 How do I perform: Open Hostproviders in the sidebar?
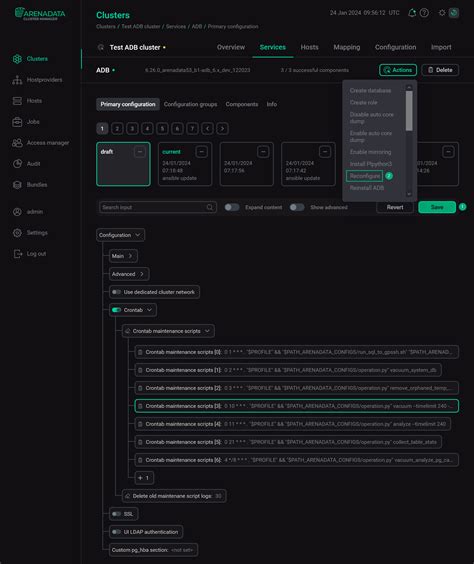(17, 80)
